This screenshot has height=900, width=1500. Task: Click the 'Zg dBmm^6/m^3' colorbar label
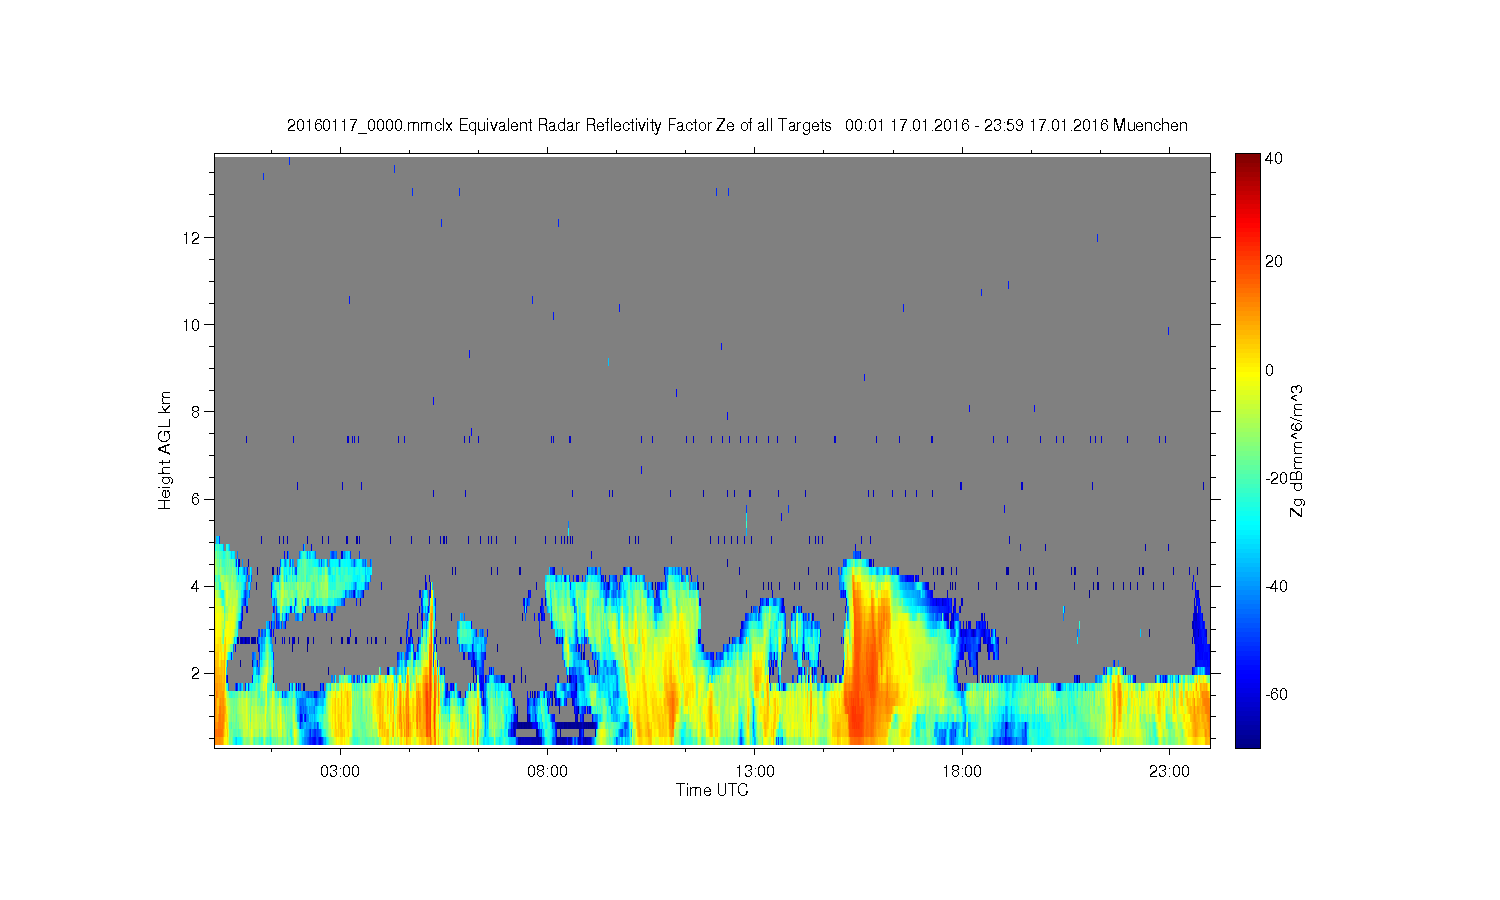click(1297, 450)
